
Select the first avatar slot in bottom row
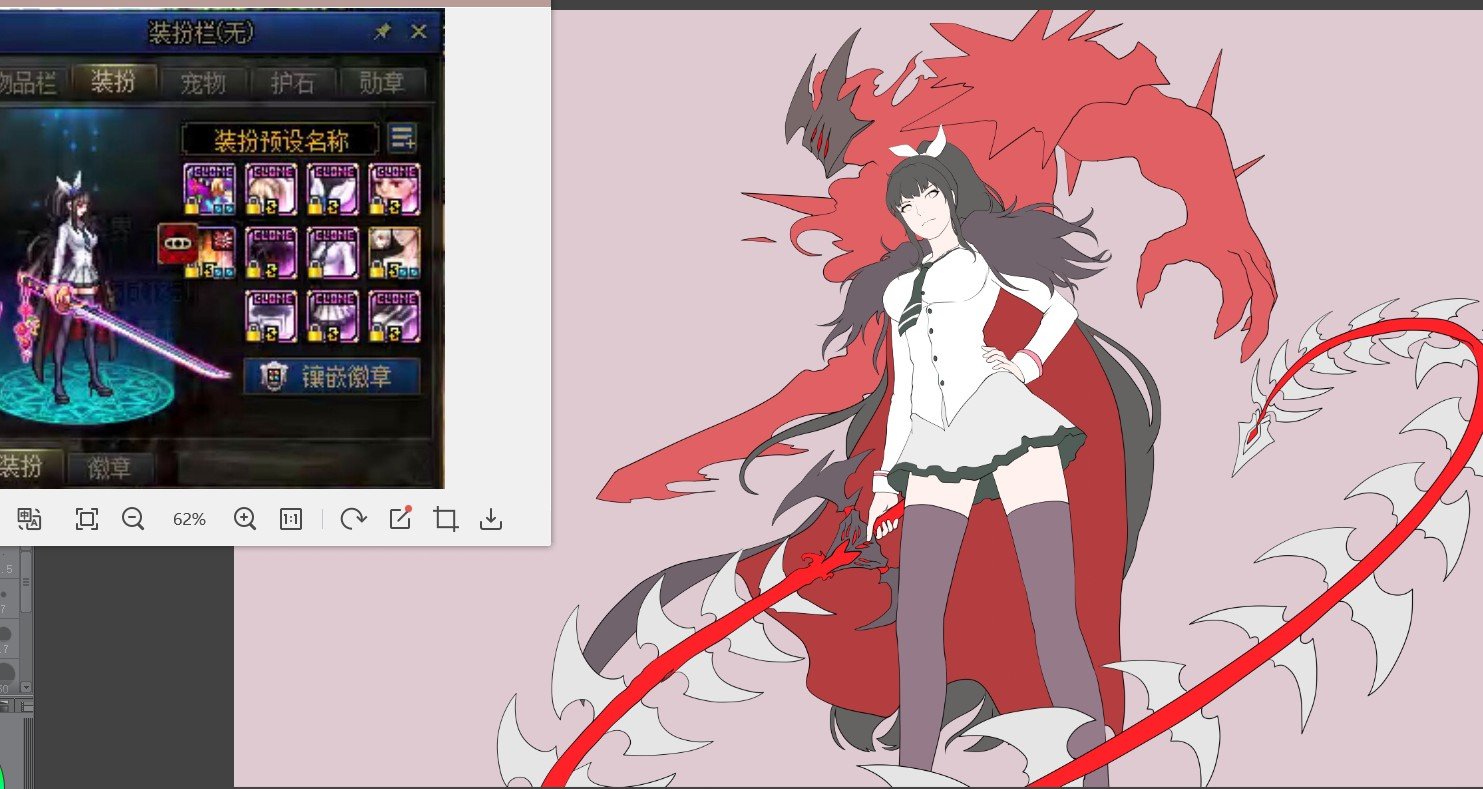pos(271,315)
